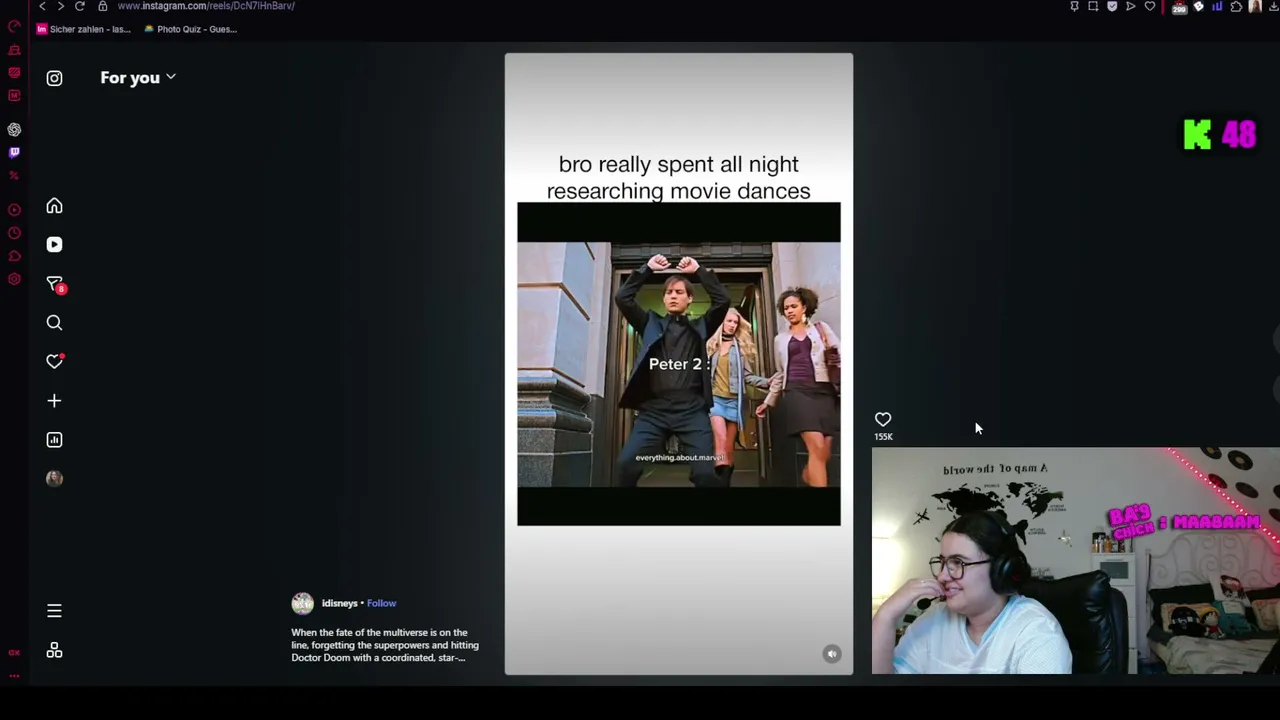This screenshot has width=1280, height=720.
Task: Open the Meta apps grid icon
Action: pyautogui.click(x=54, y=650)
